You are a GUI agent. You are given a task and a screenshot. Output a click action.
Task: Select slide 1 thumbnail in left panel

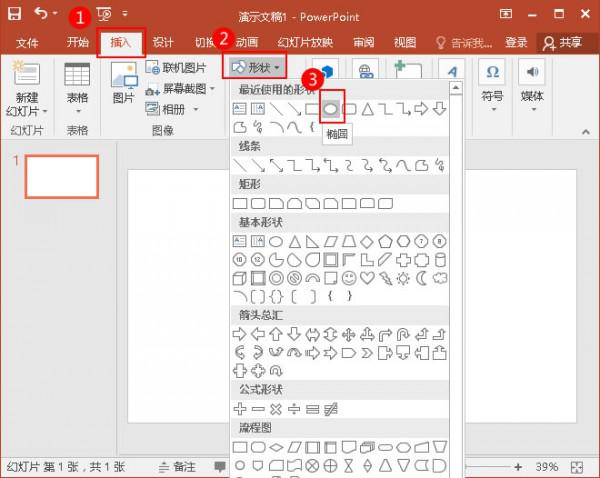tap(61, 176)
